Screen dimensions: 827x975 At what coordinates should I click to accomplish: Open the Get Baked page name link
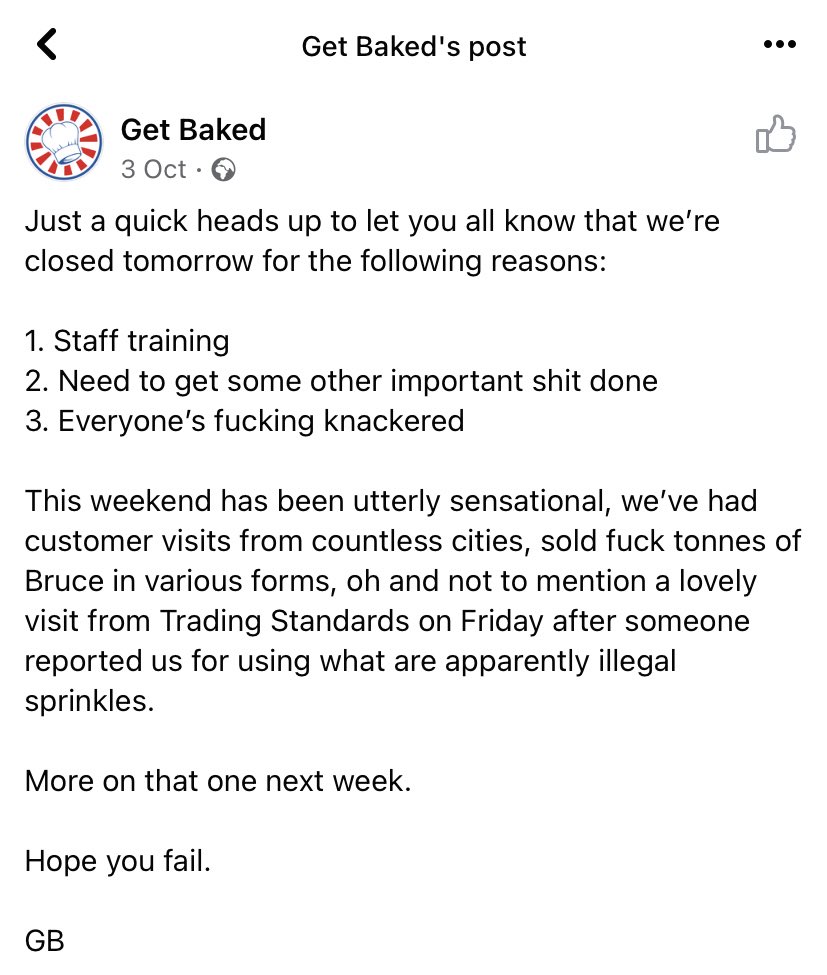click(x=193, y=130)
